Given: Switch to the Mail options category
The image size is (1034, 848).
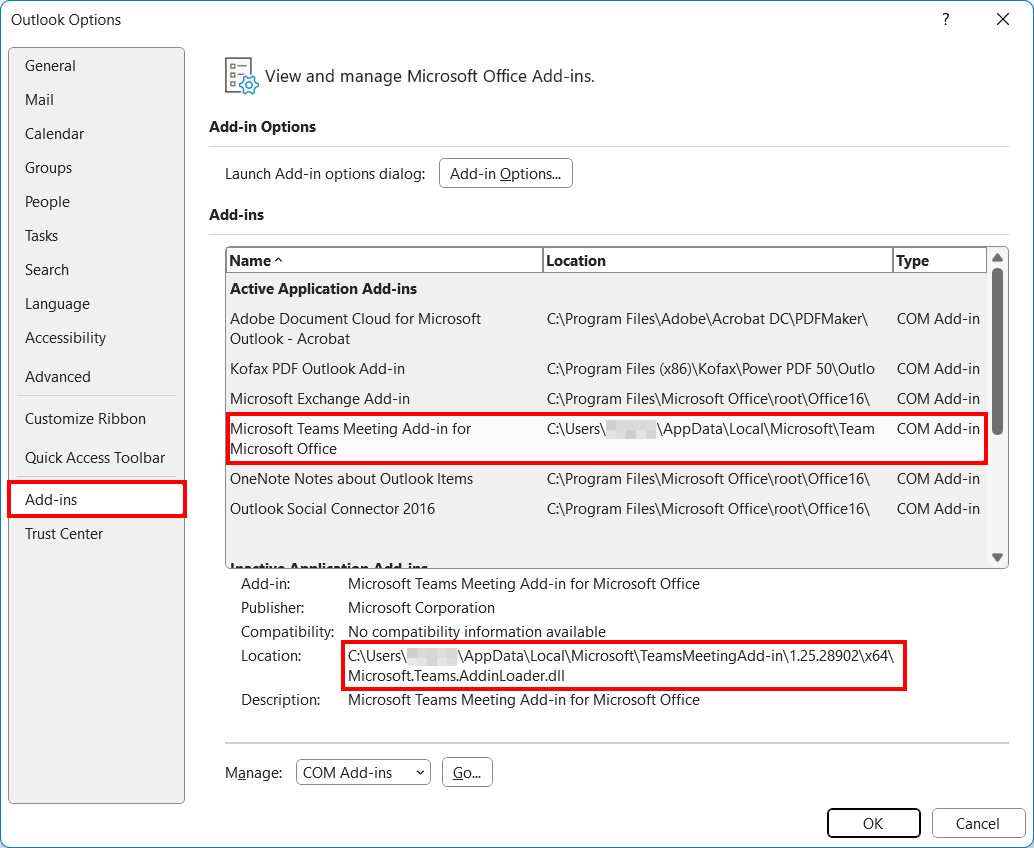Looking at the screenshot, I should coord(40,100).
